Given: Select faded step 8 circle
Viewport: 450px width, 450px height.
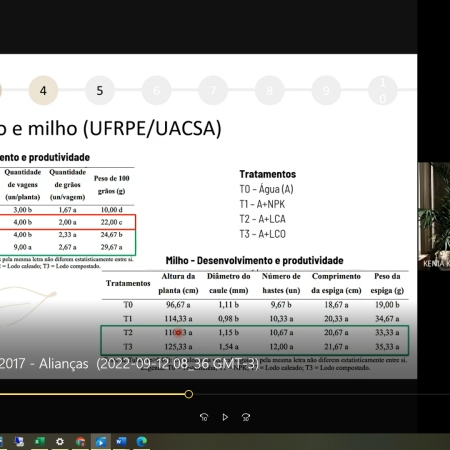Looking at the screenshot, I should pos(270,90).
